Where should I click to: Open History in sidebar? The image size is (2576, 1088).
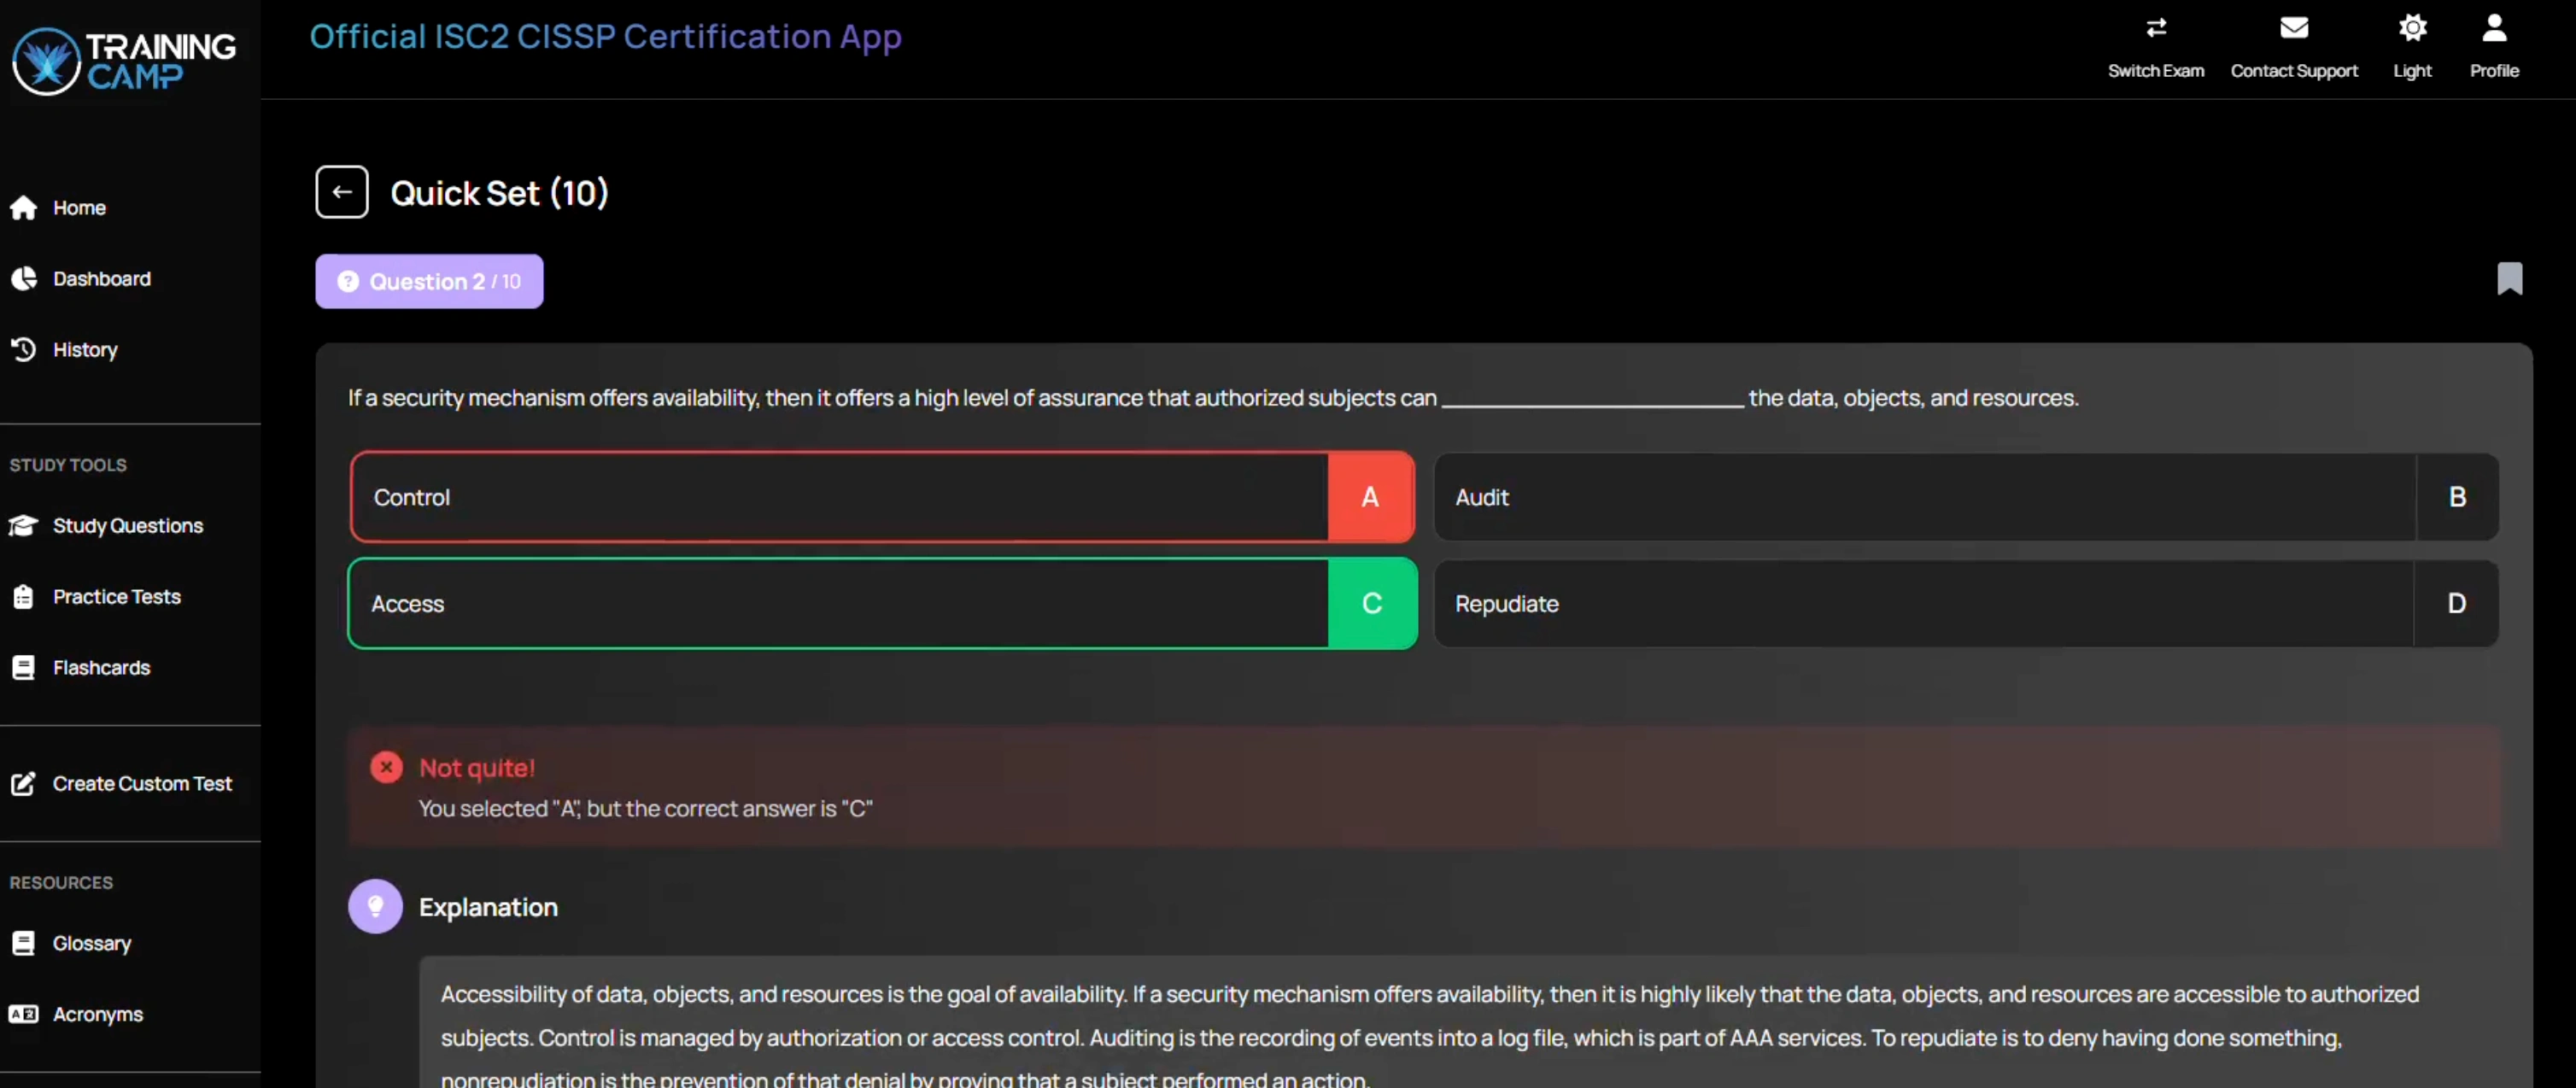[x=84, y=350]
